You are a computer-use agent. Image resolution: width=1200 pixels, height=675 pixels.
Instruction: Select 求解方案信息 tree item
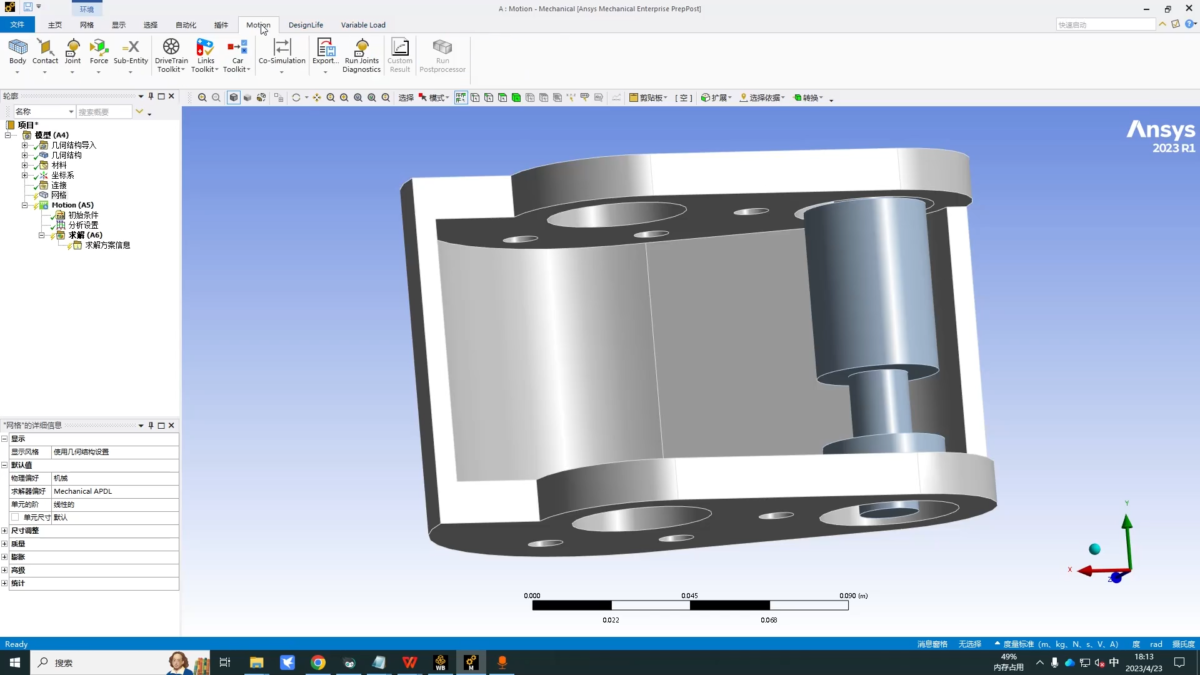pyautogui.click(x=107, y=245)
